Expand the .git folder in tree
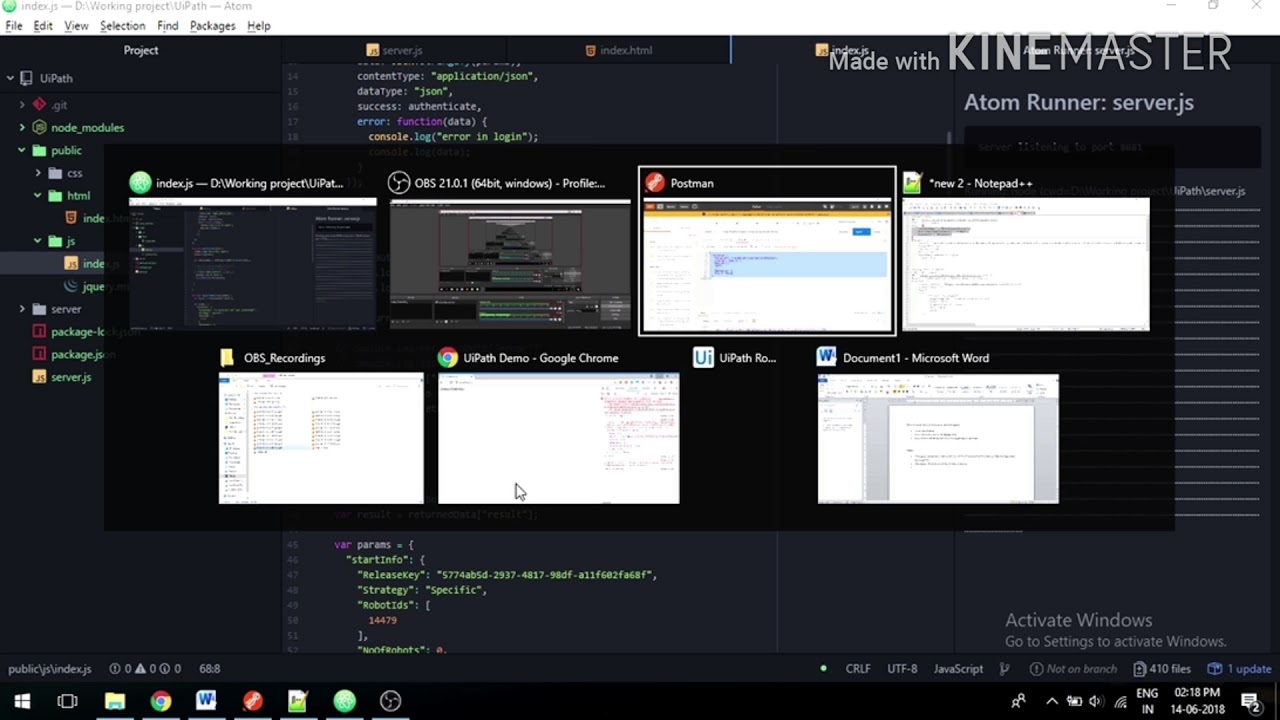 (22, 105)
